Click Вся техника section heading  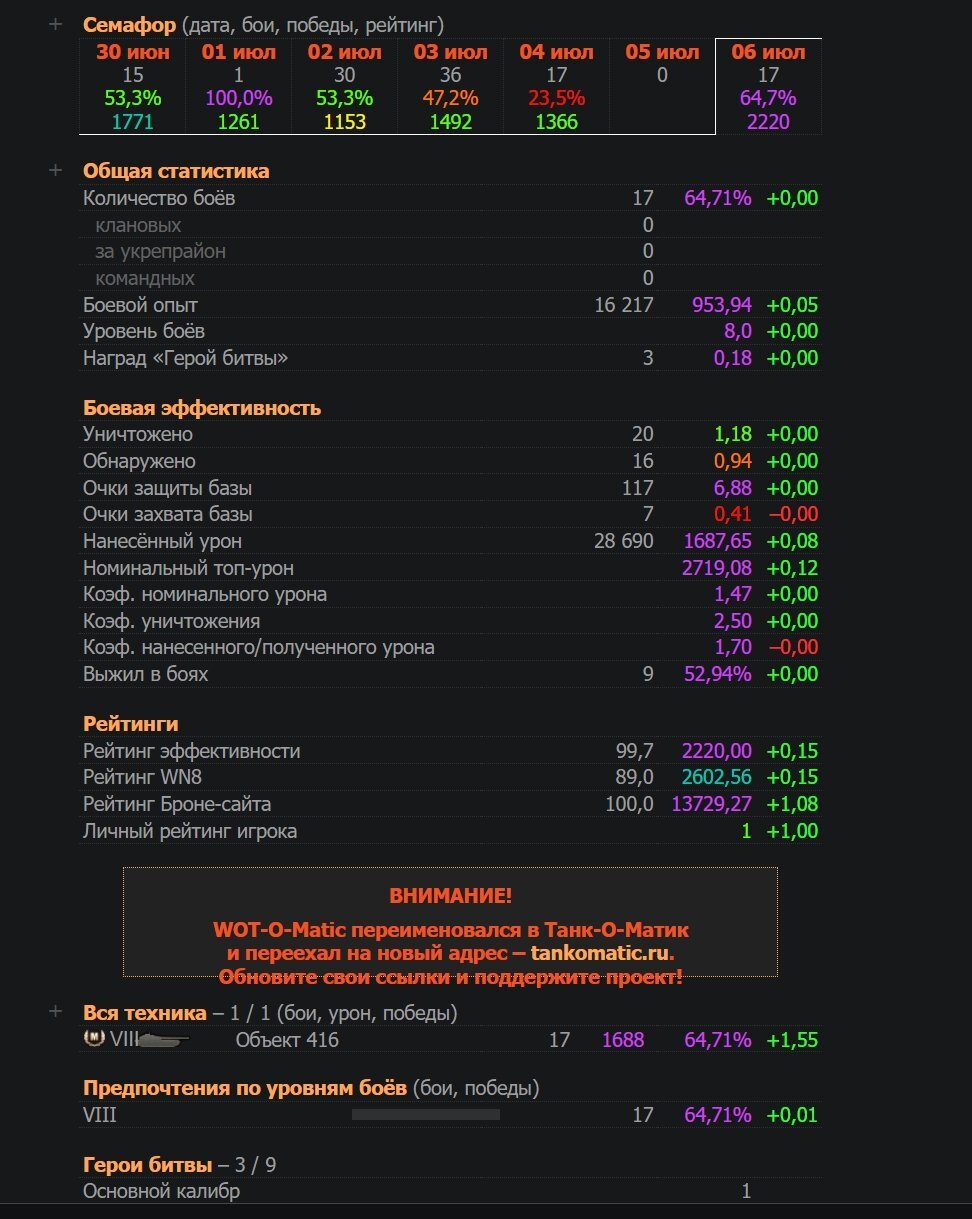(x=145, y=1013)
